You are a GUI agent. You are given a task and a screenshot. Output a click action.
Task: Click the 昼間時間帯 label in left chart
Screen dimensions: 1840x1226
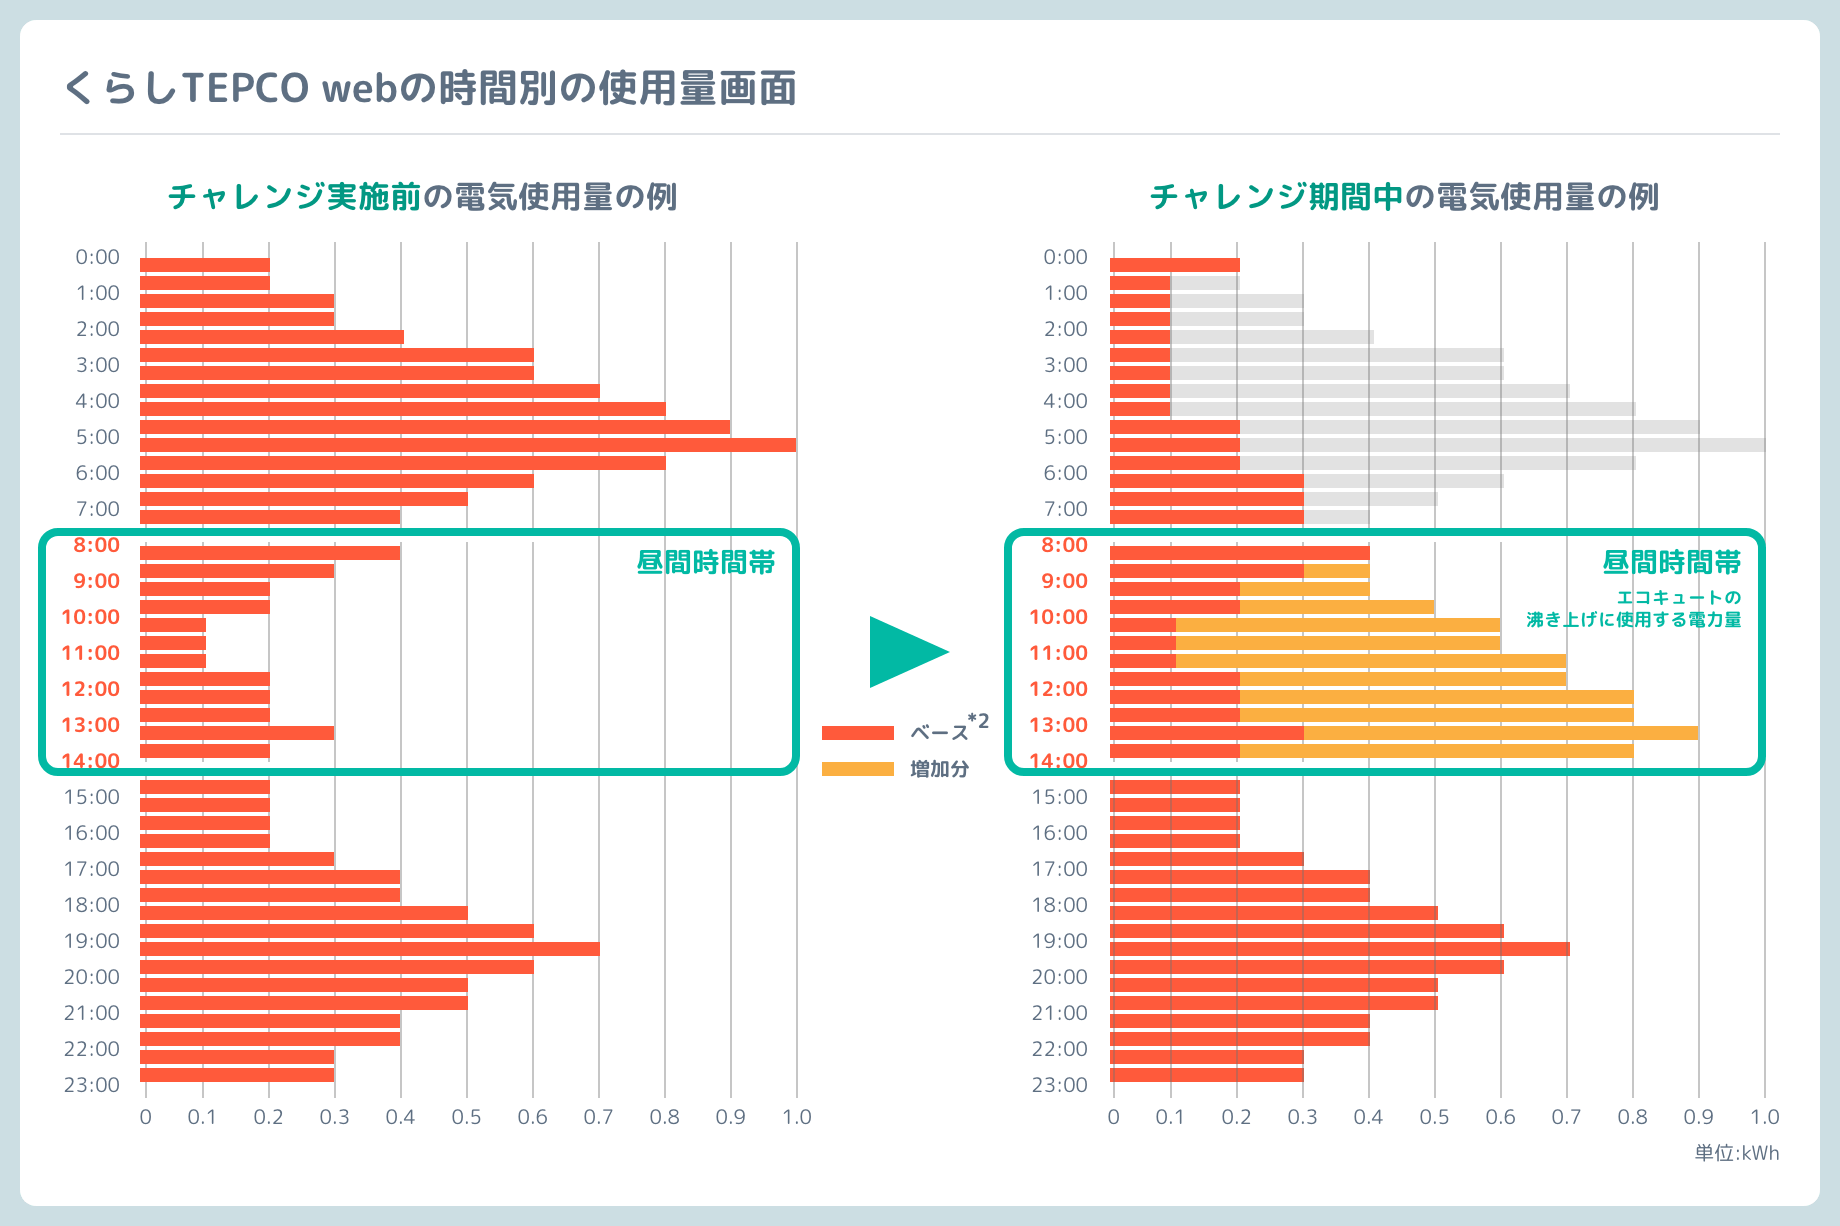tap(706, 563)
